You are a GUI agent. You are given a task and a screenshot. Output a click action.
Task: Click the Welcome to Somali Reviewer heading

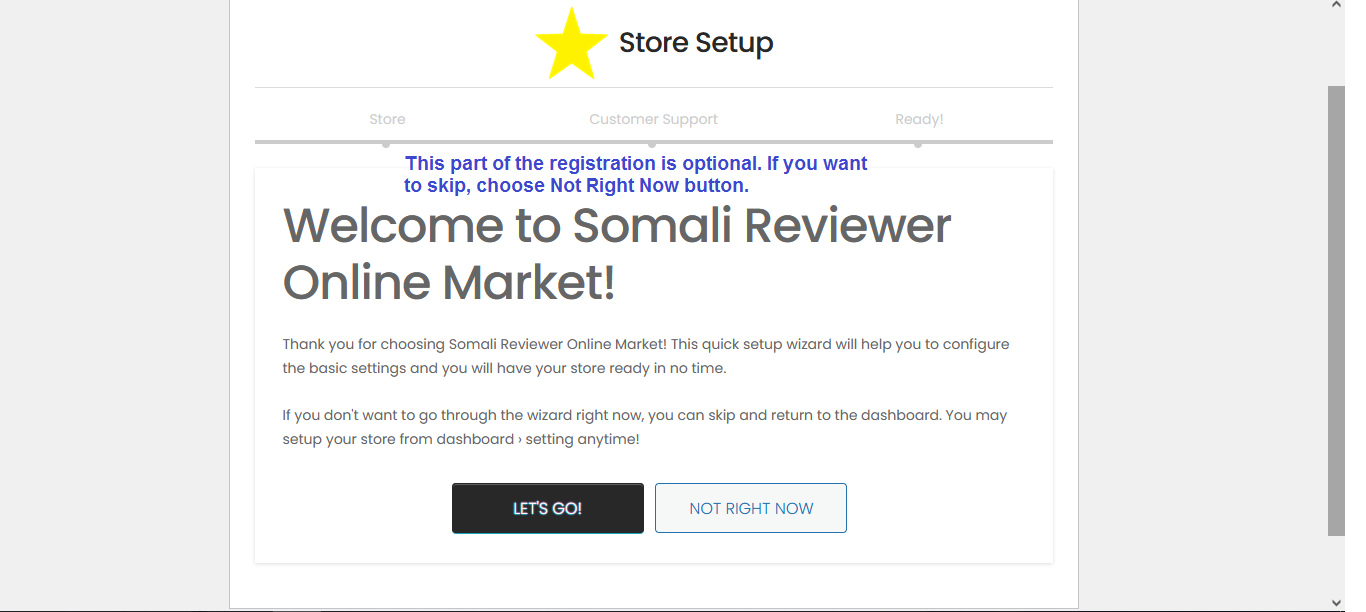point(617,254)
